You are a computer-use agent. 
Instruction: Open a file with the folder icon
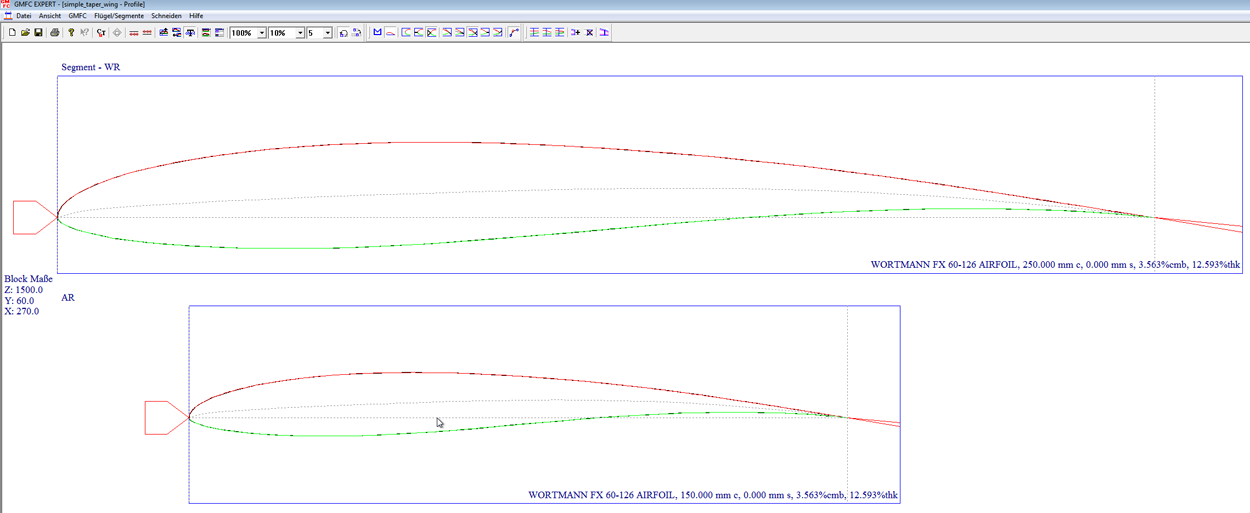pos(25,33)
